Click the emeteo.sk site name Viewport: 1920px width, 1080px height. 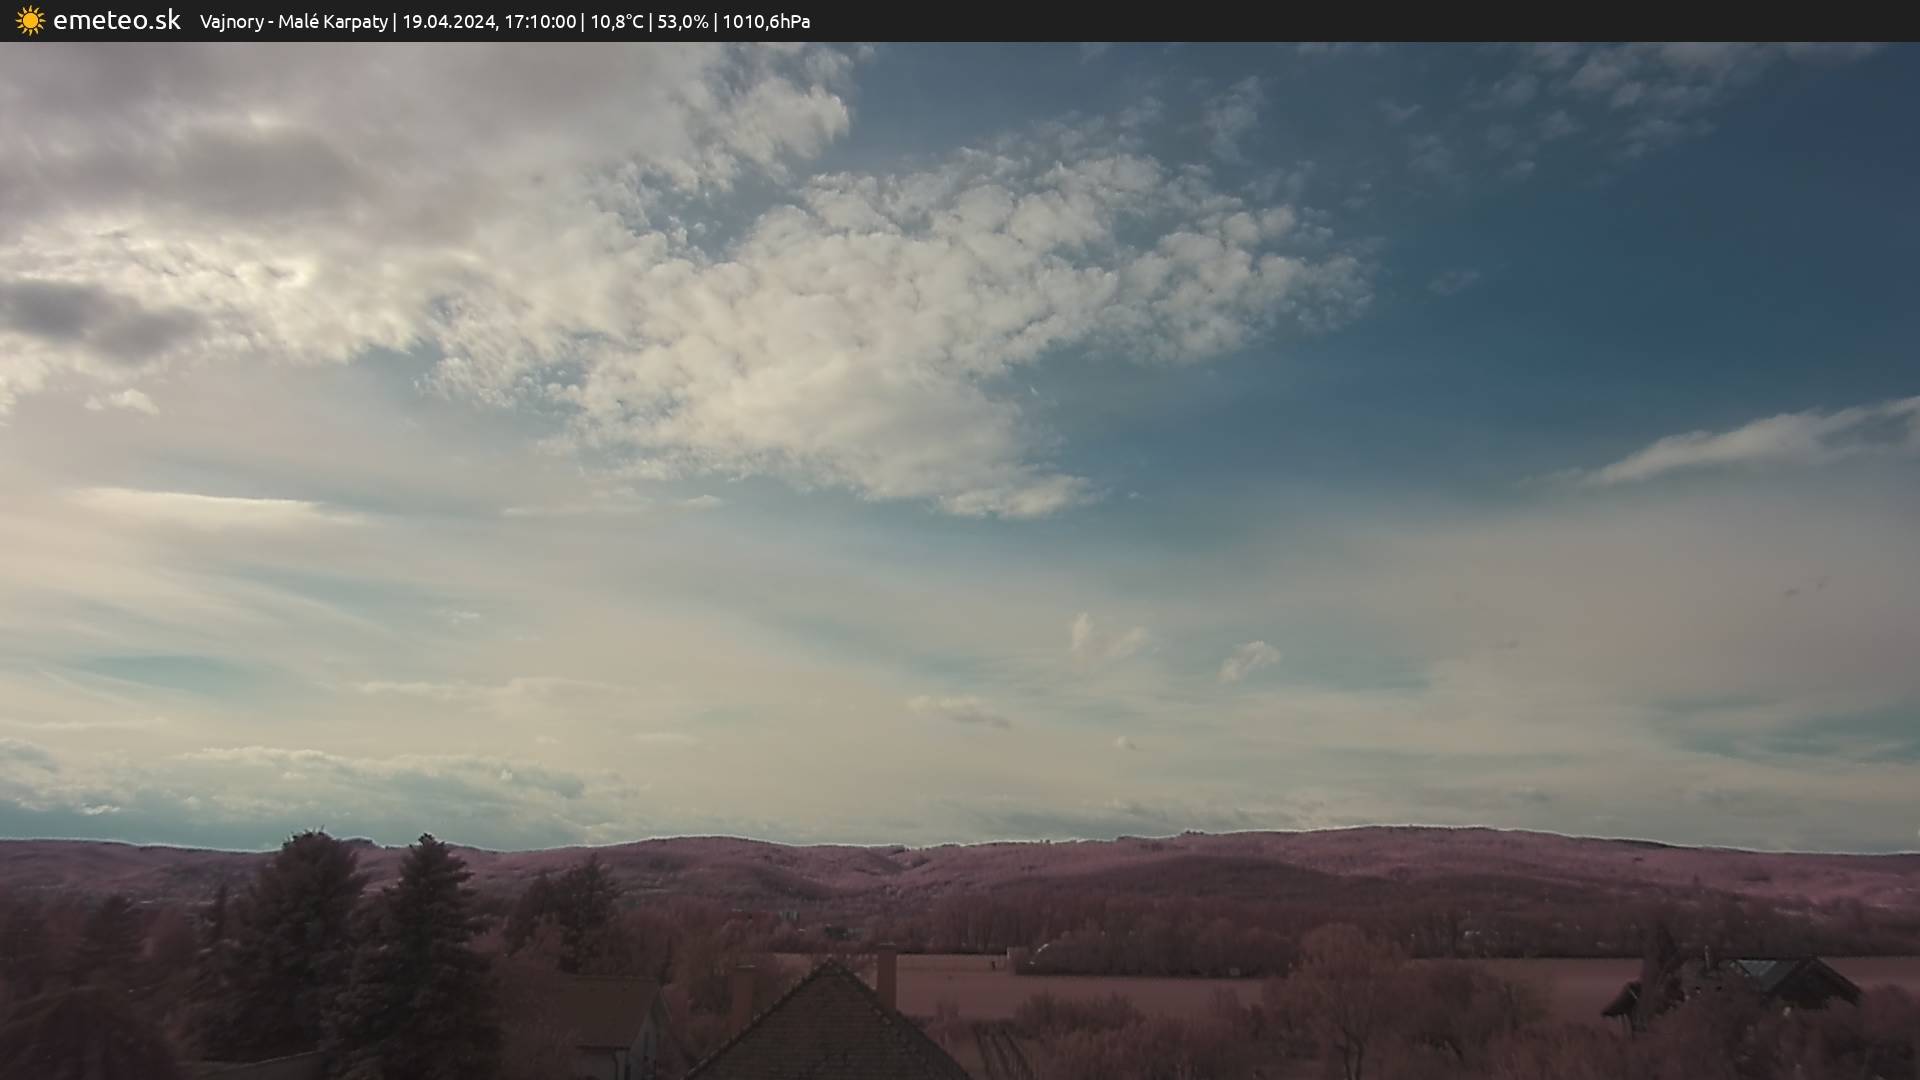116,21
